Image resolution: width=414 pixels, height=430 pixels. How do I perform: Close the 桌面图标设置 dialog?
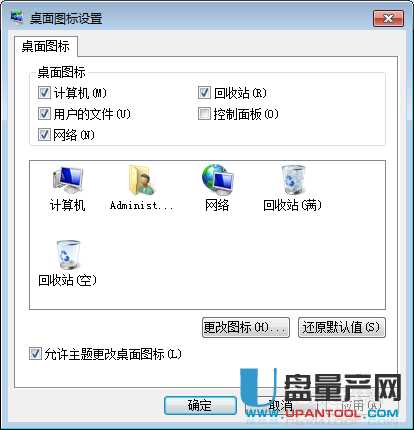[389, 18]
